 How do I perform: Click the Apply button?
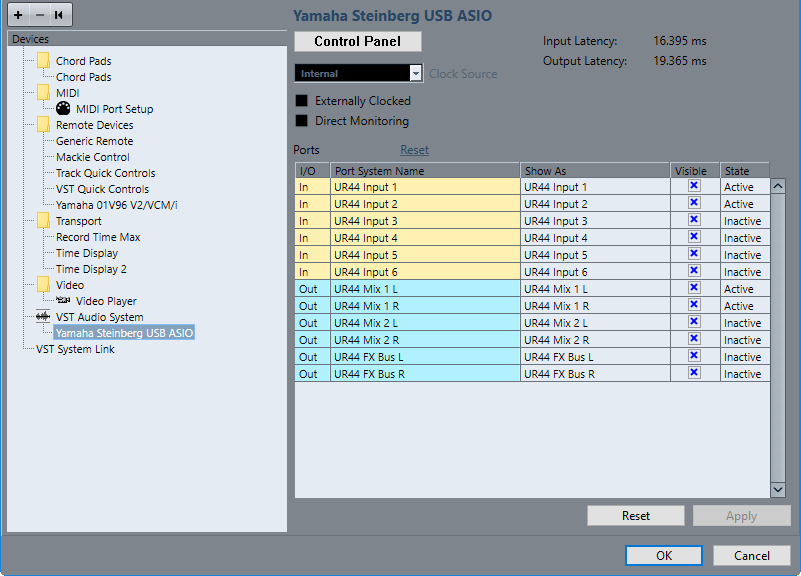(x=741, y=516)
